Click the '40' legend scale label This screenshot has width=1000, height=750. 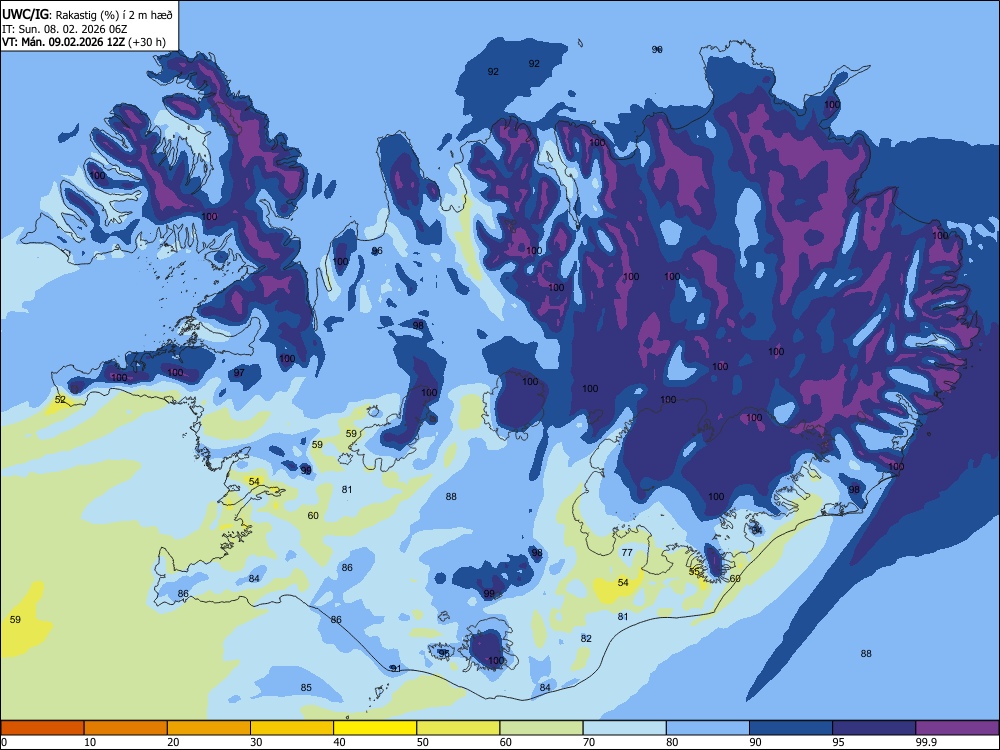pyautogui.click(x=340, y=742)
